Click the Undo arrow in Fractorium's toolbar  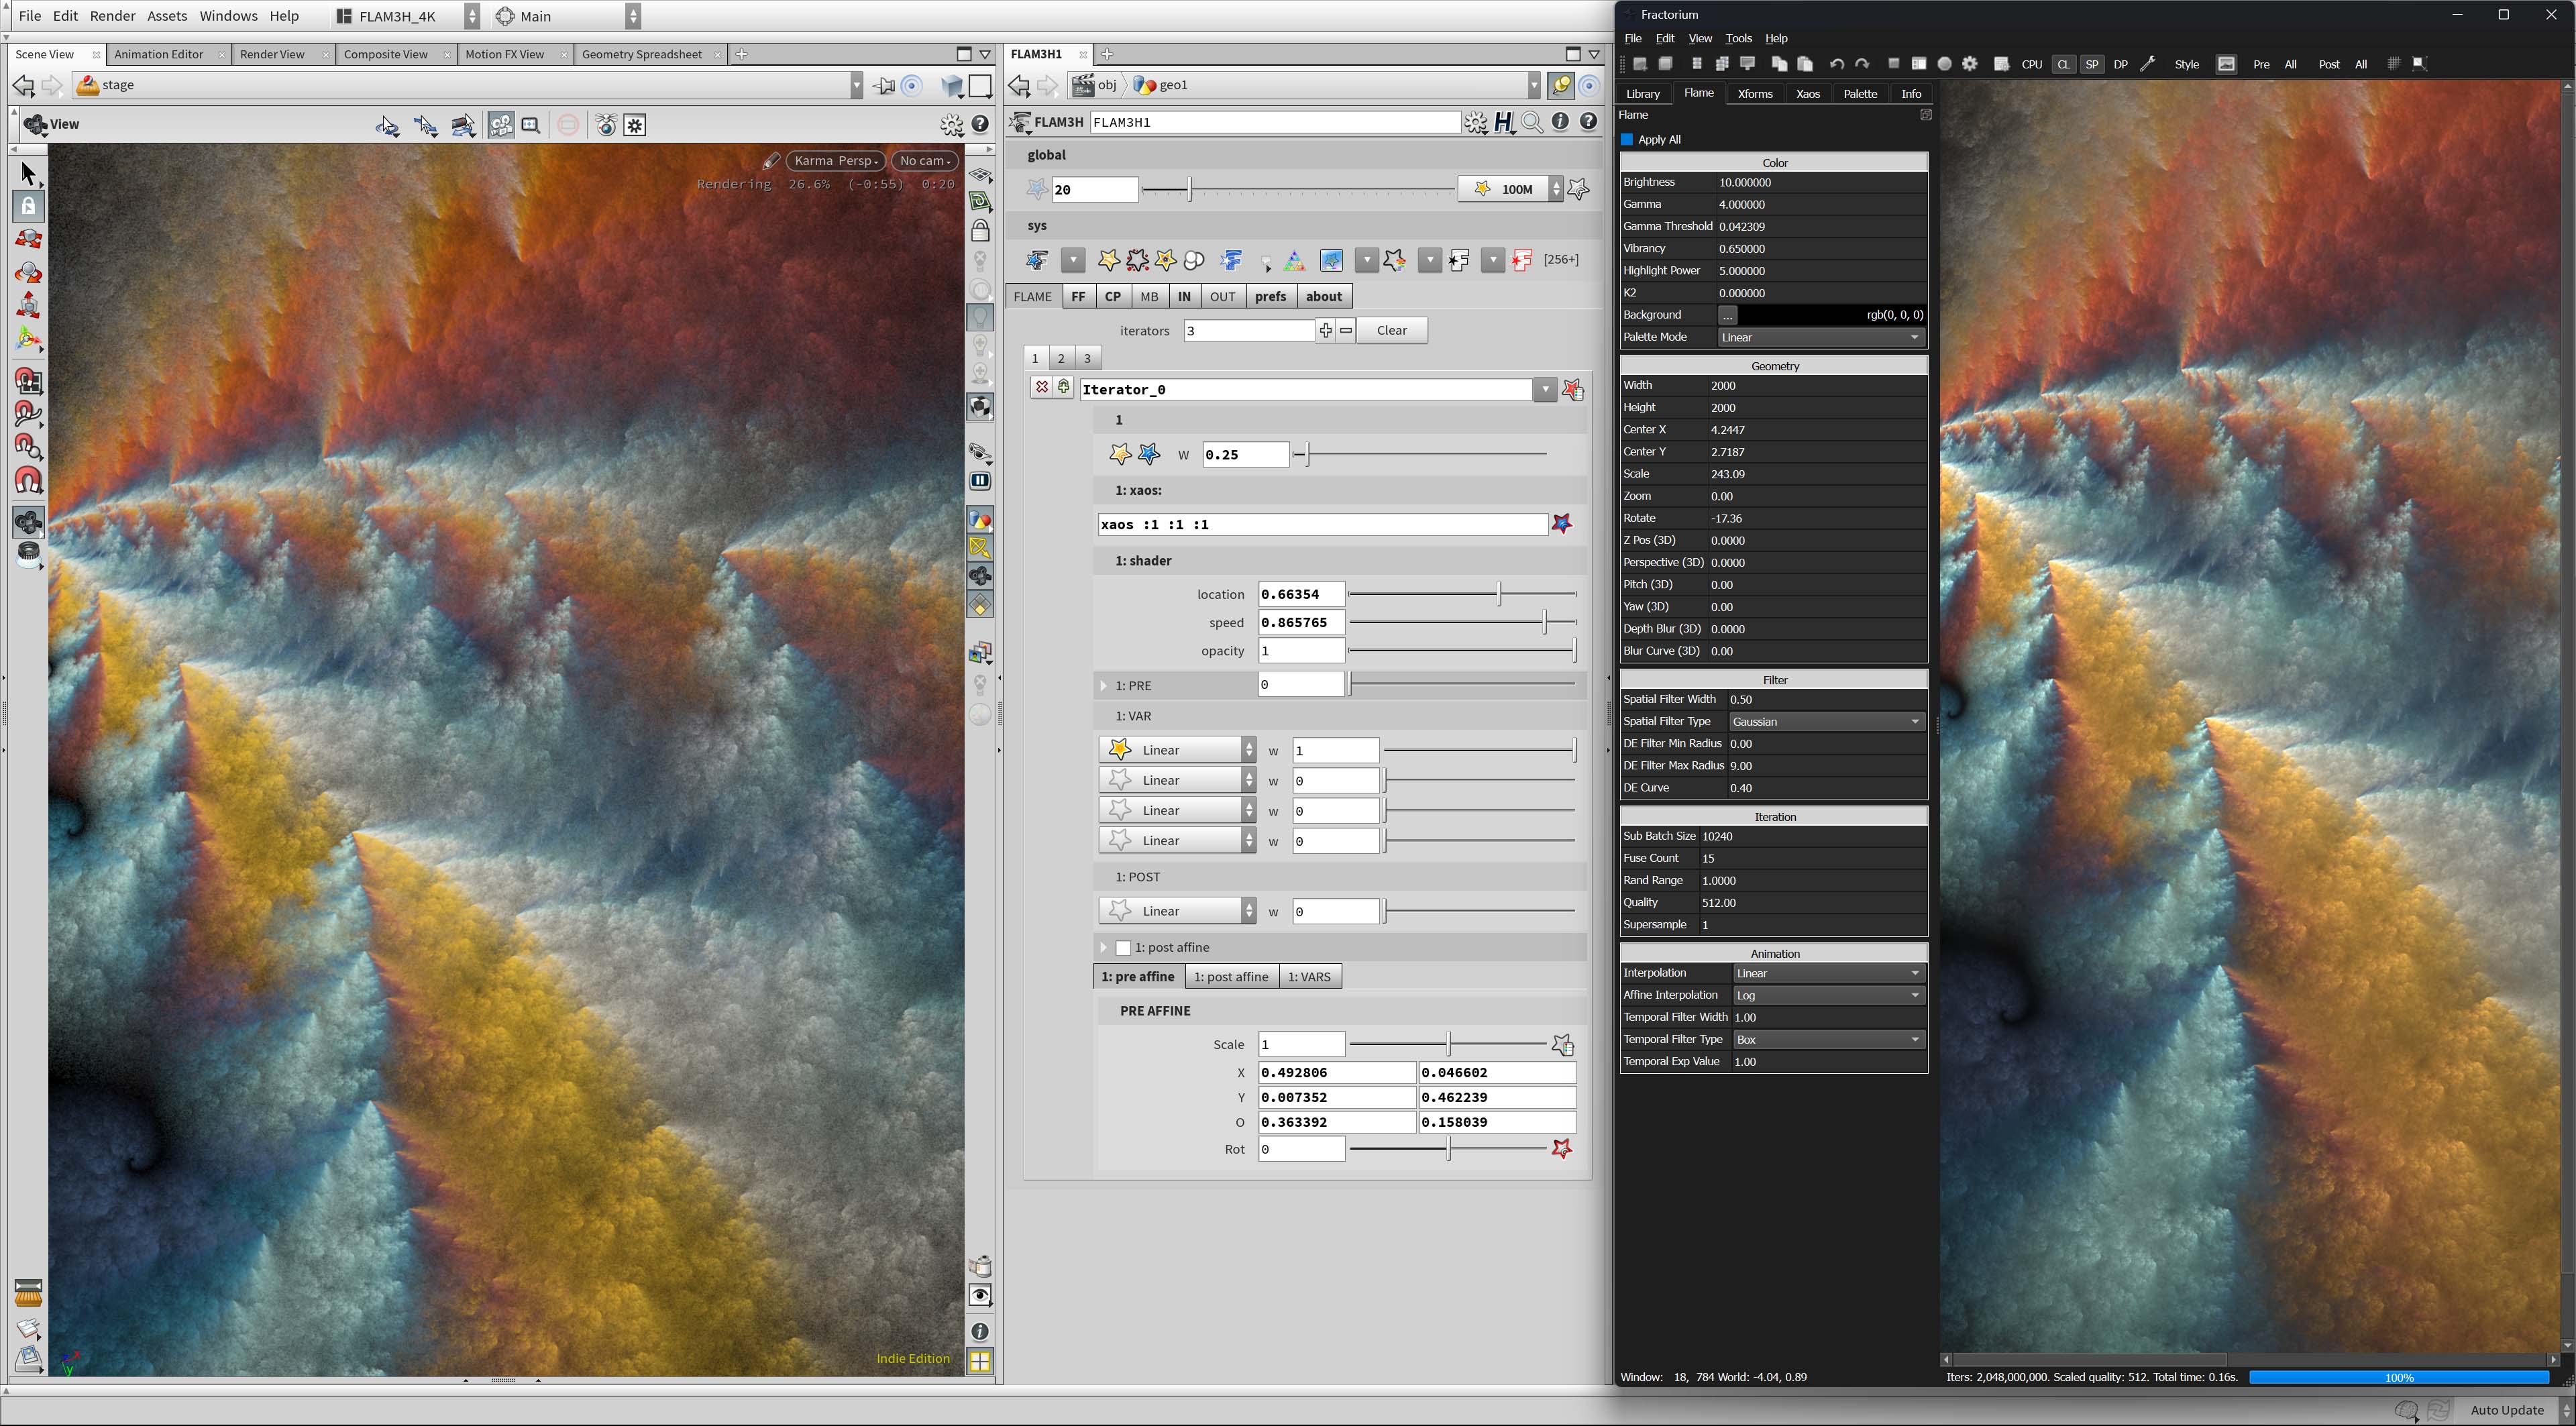[1836, 63]
